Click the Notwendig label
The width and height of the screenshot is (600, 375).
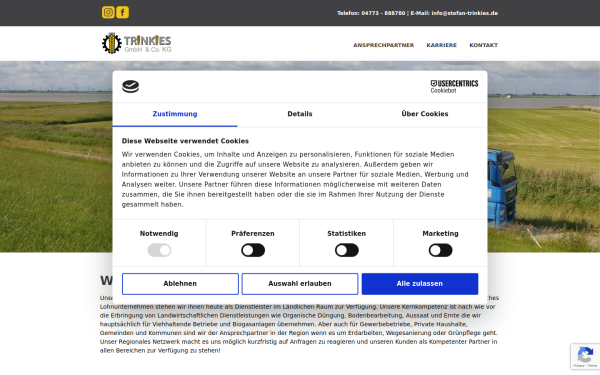point(159,233)
